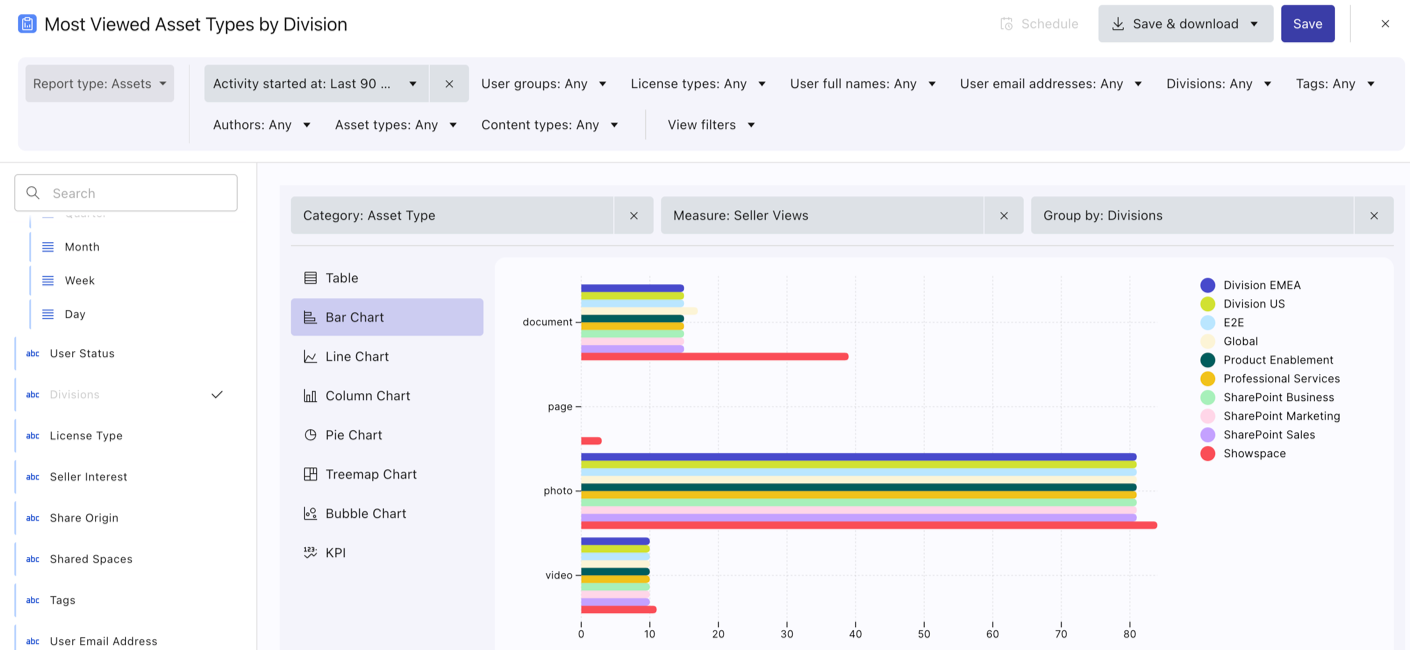Select the Column Chart icon
Viewport: 1410px width, 650px height.
click(x=310, y=396)
